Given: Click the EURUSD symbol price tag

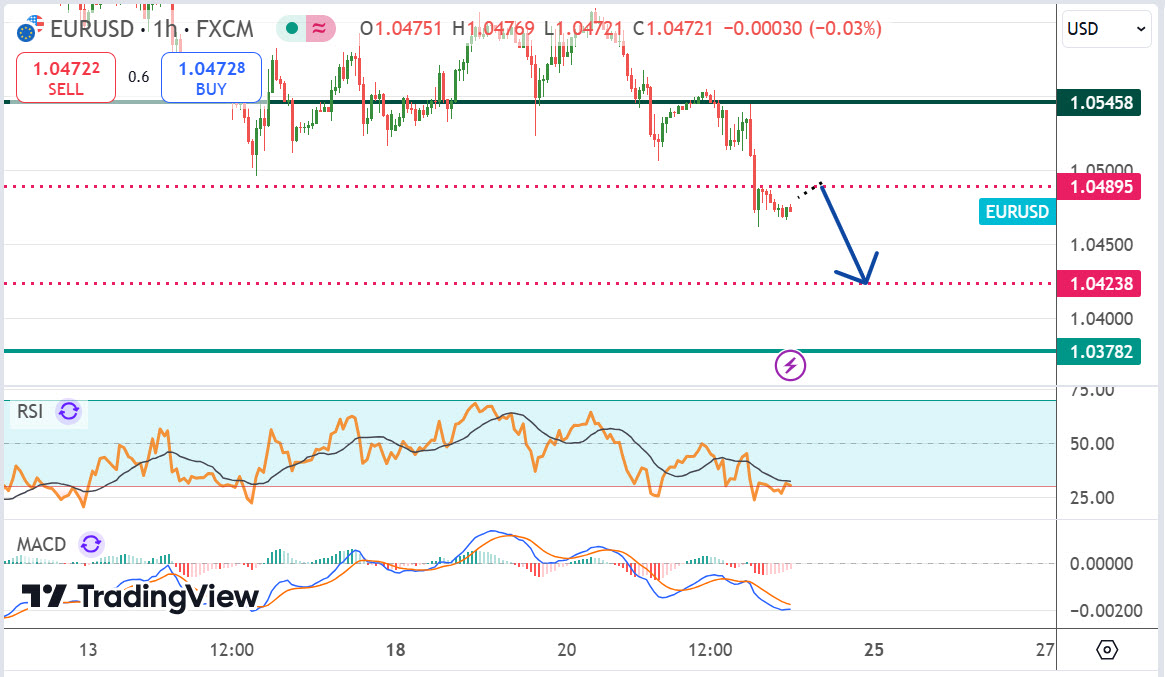Looking at the screenshot, I should 1017,212.
